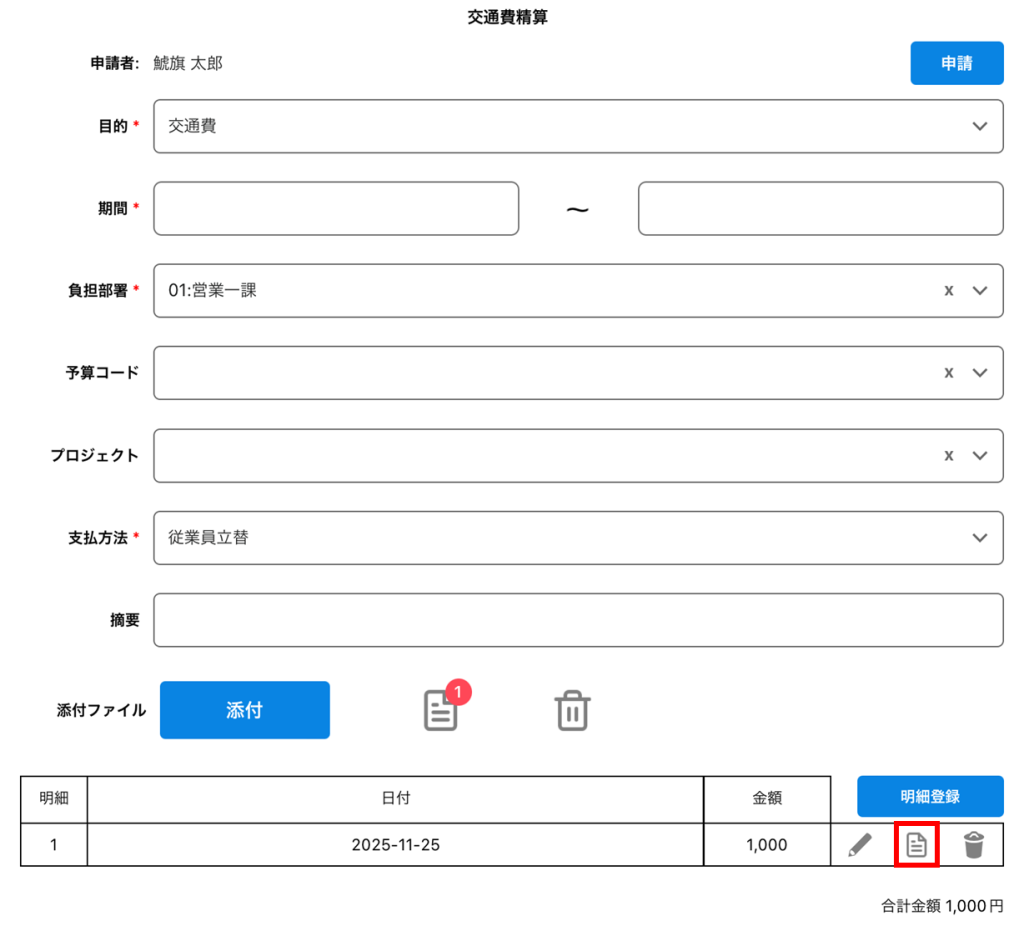
Task: Focus the 摘要 text field
Action: (578, 620)
